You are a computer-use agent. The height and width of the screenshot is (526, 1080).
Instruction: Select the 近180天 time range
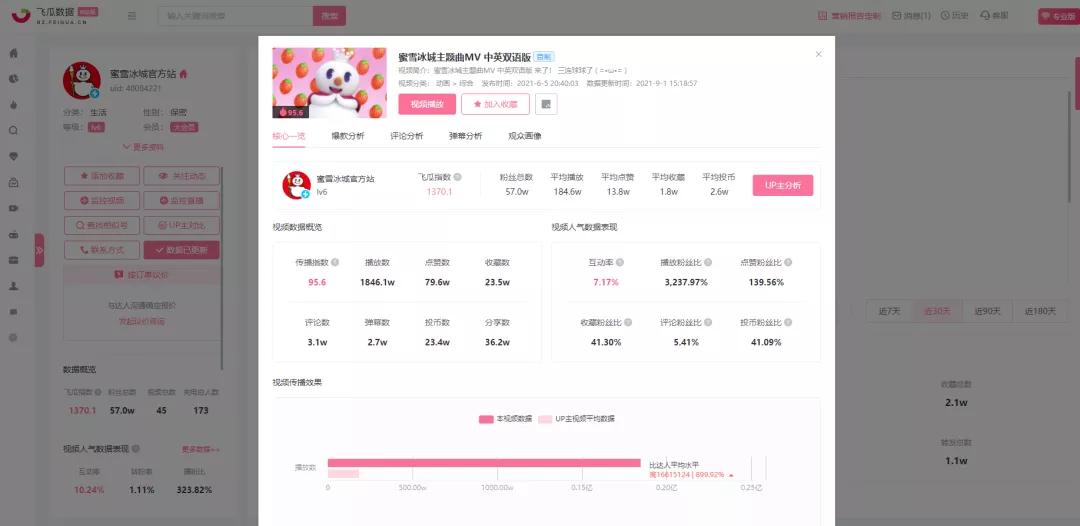[x=1039, y=311]
